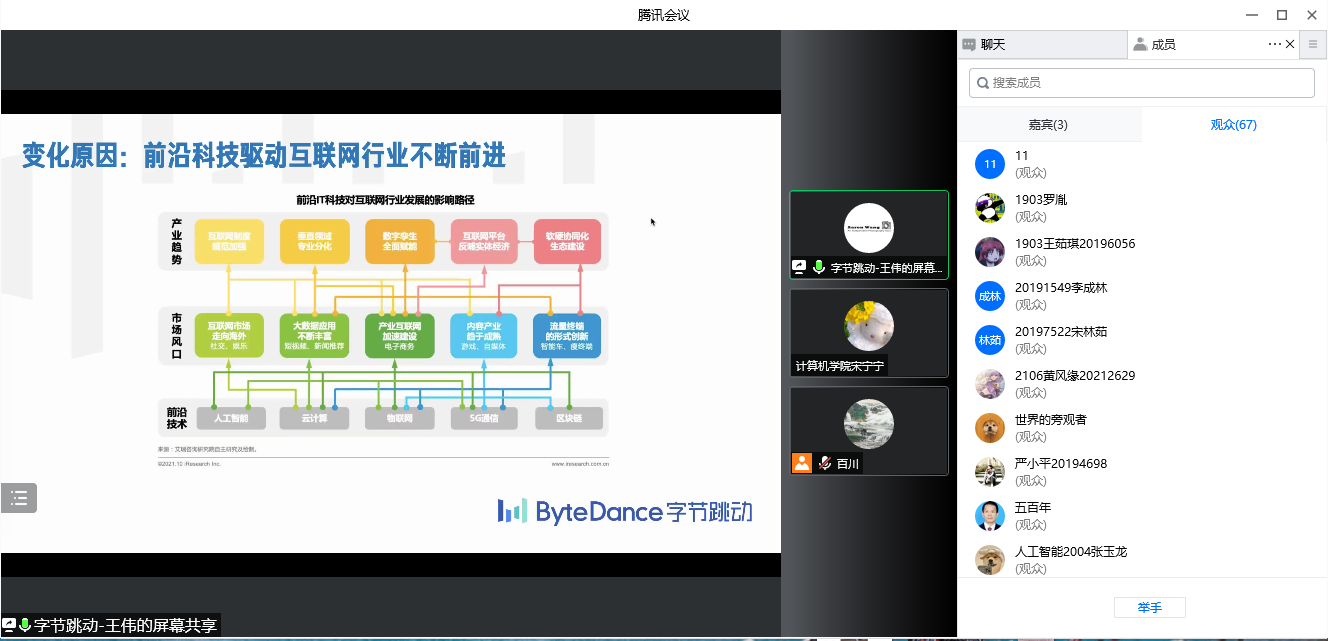Click the list icon at slide's bottom-left
The image size is (1328, 641).
[19, 498]
